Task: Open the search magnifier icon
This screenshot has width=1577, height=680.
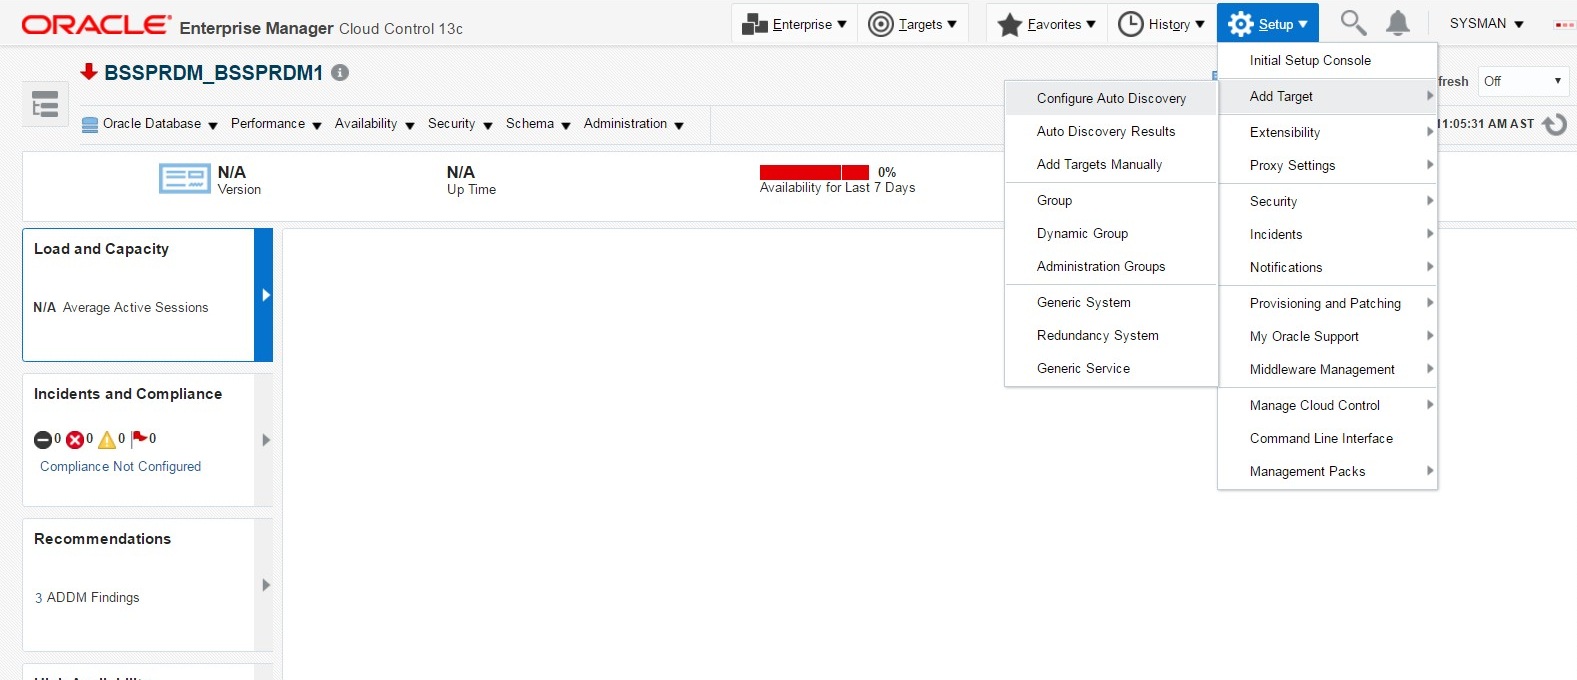Action: click(1353, 23)
